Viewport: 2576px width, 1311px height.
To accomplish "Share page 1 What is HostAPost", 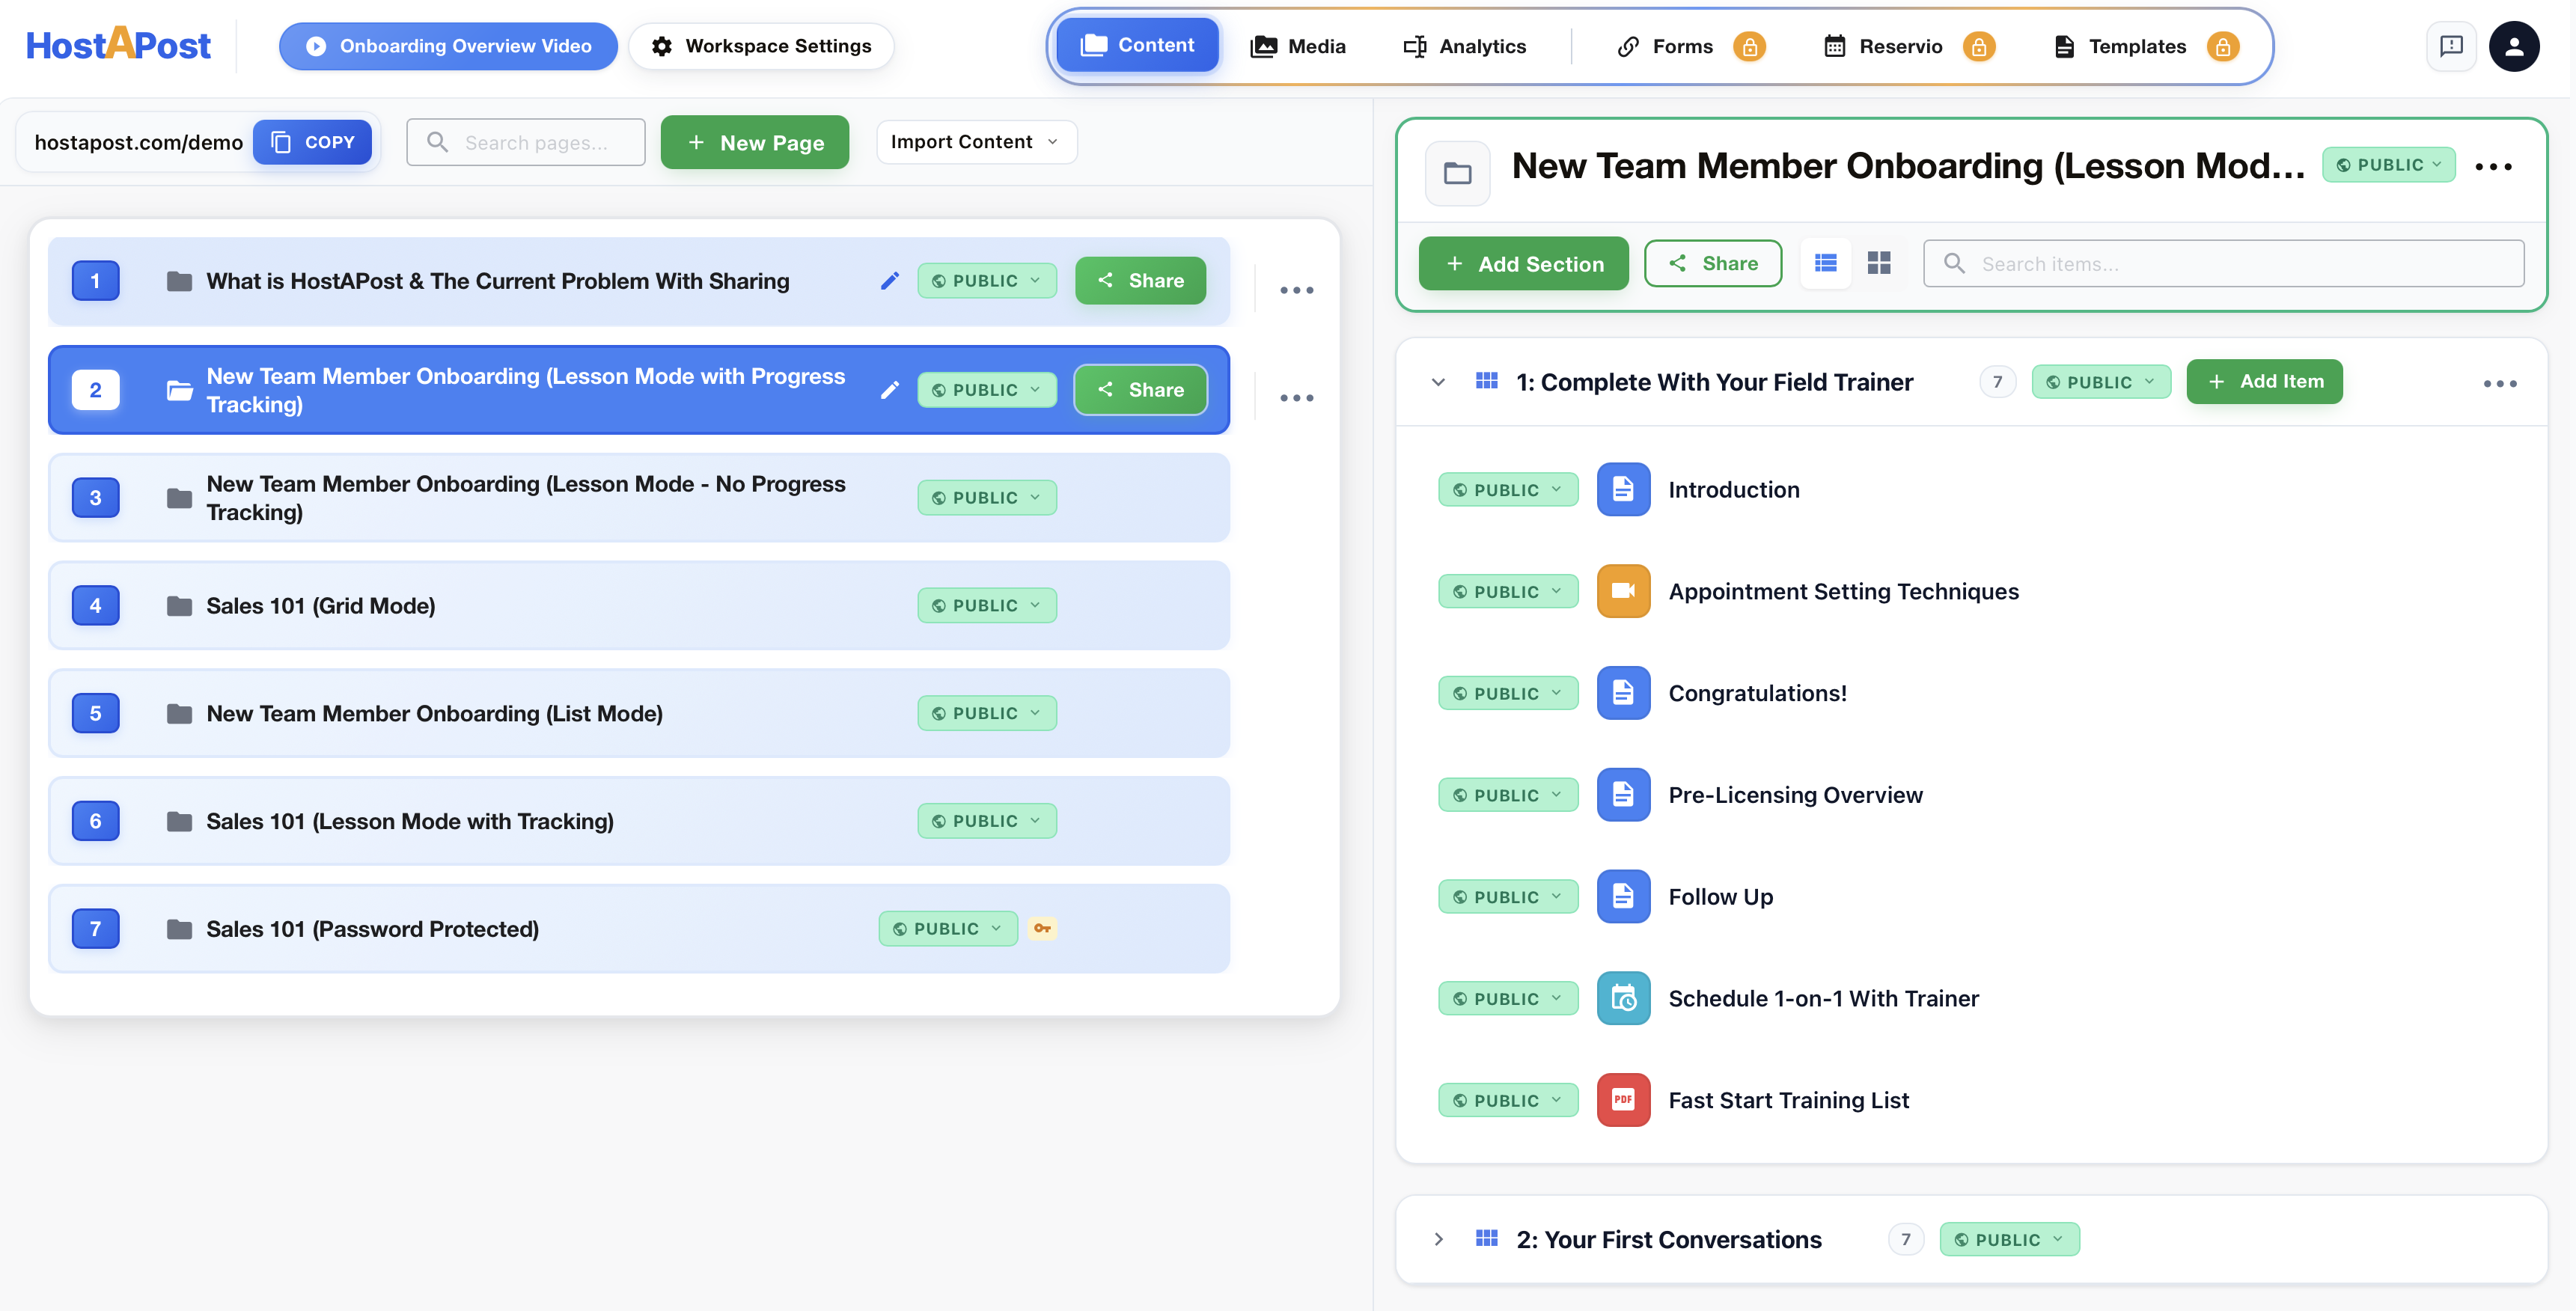I will pyautogui.click(x=1140, y=281).
